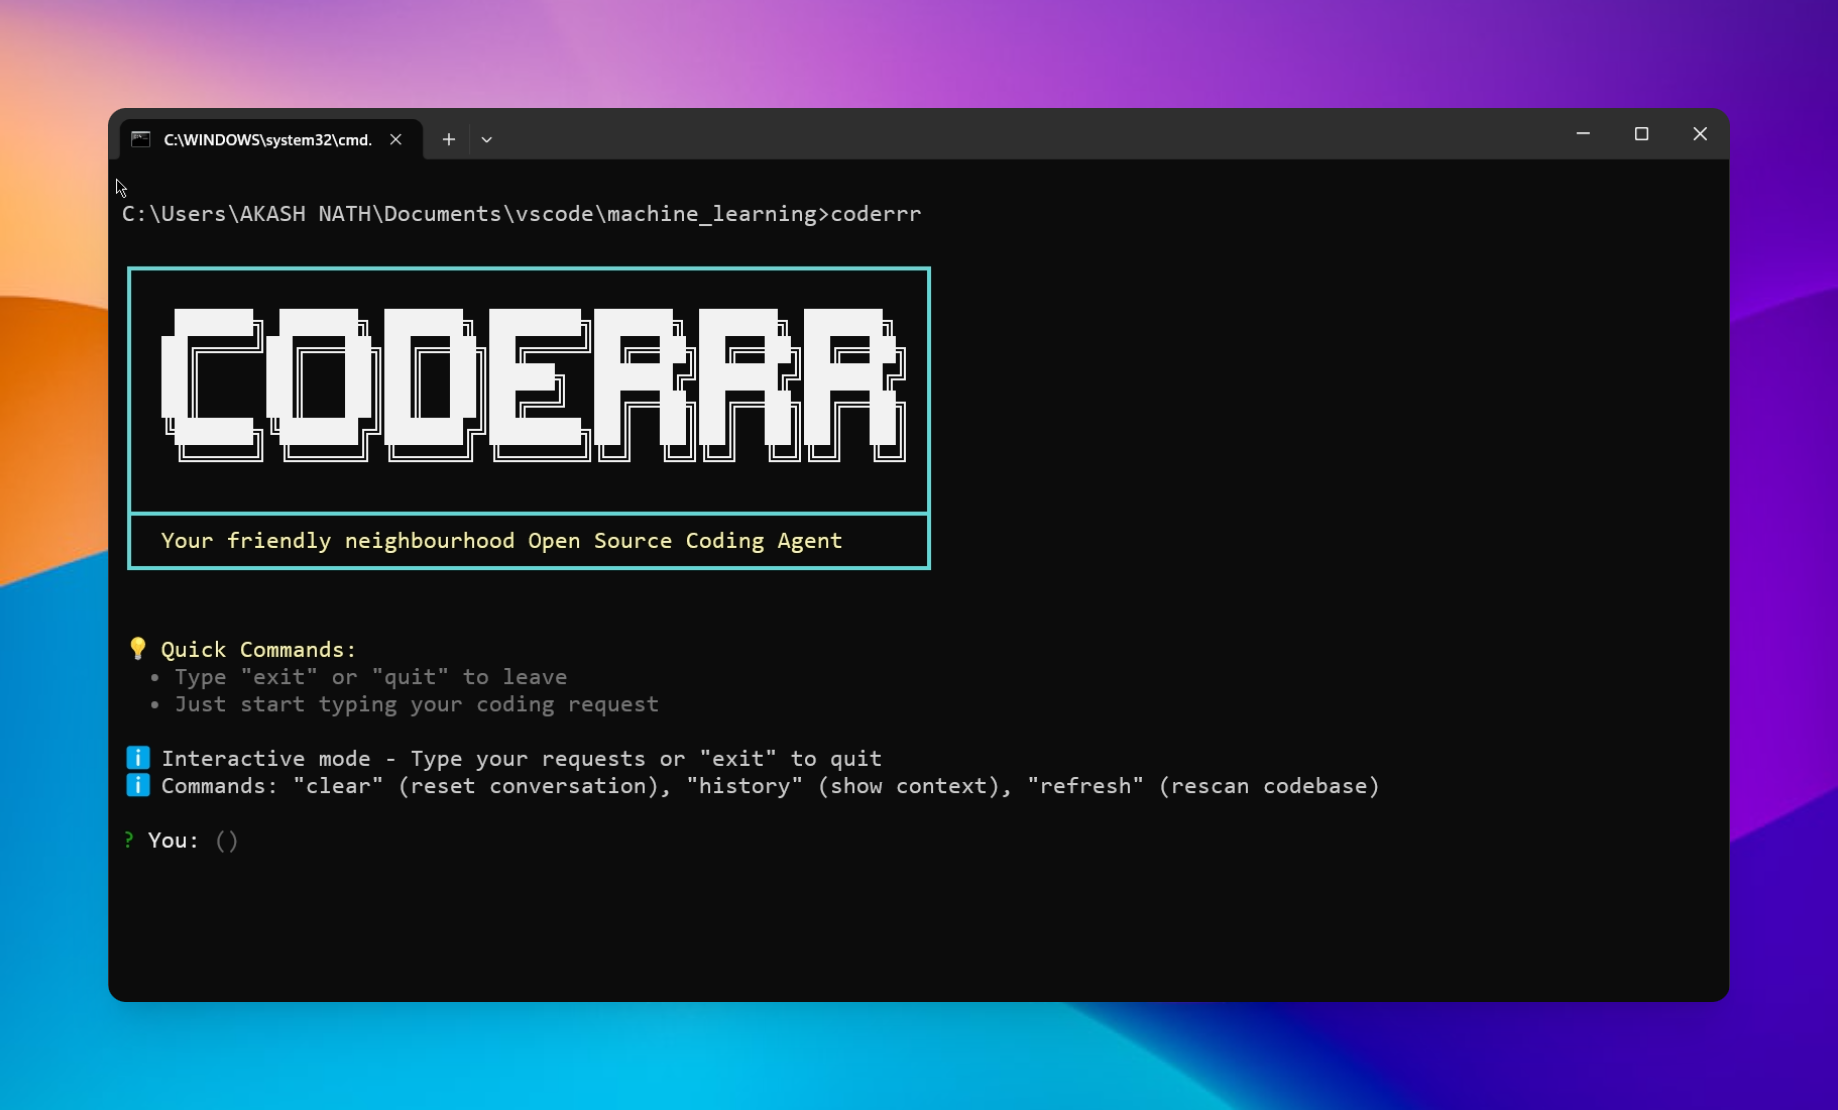
Task: Click the mouse cursor arrow area near top left
Action: click(120, 188)
